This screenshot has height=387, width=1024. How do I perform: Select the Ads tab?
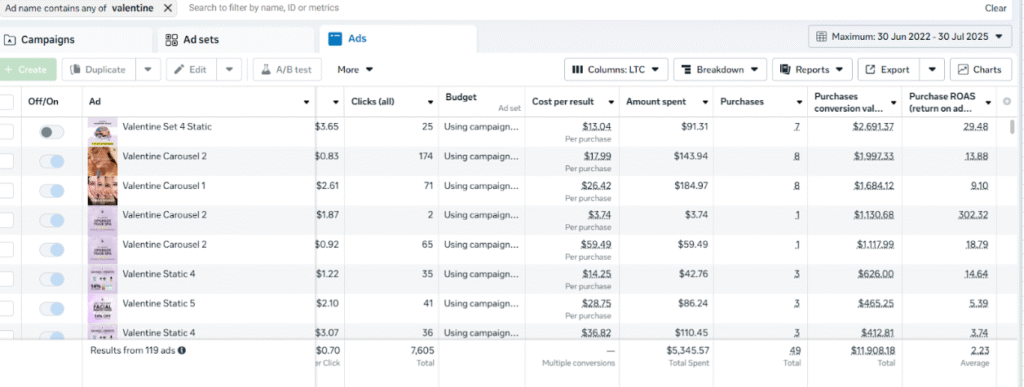pos(398,39)
